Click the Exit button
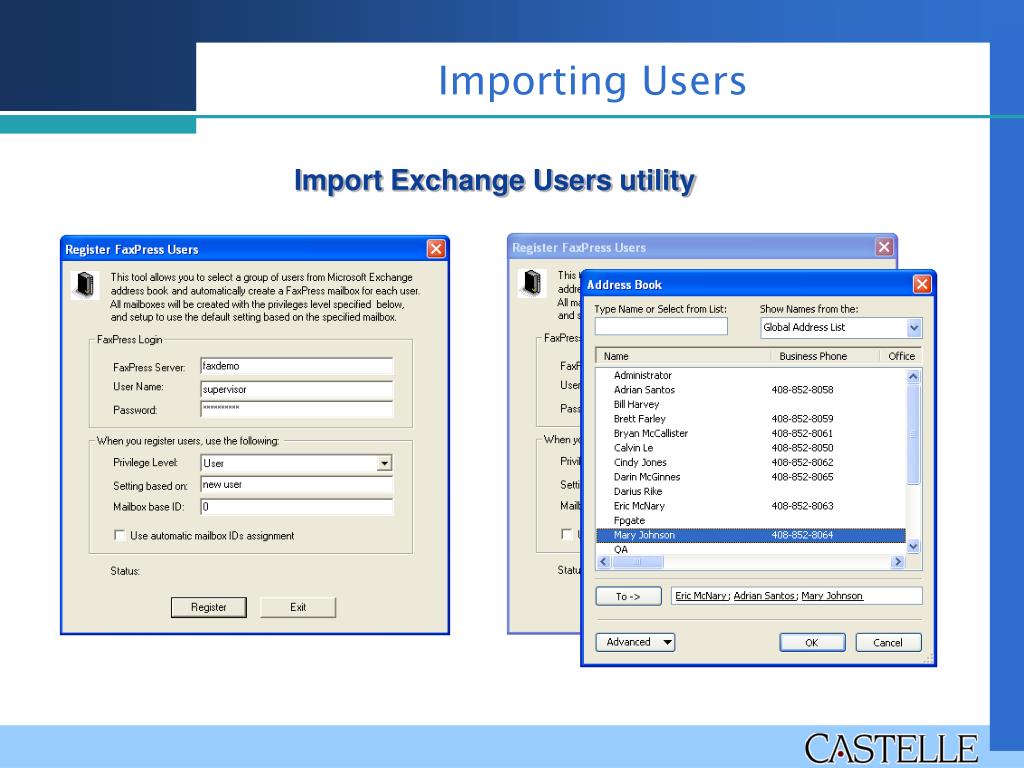Viewport: 1024px width, 768px height. coord(298,607)
